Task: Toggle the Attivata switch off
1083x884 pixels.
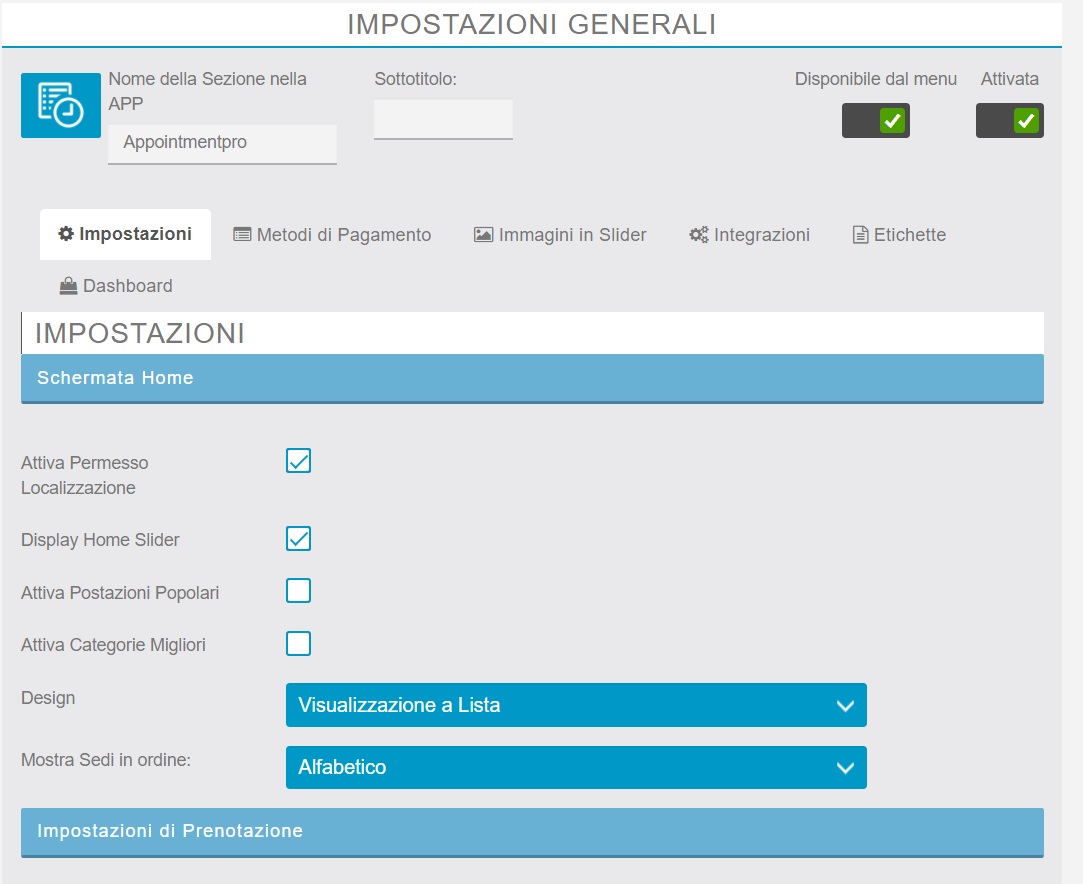Action: tap(1010, 121)
